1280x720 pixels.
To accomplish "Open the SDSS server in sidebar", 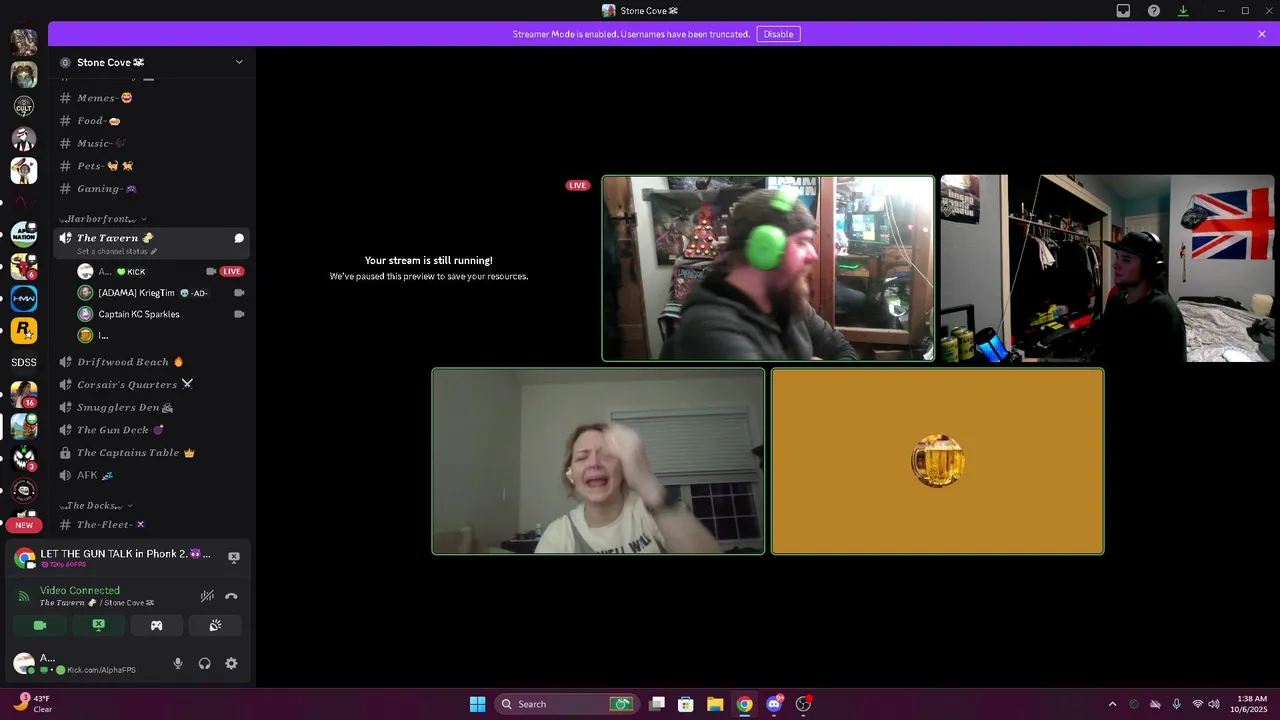I will (x=24, y=362).
